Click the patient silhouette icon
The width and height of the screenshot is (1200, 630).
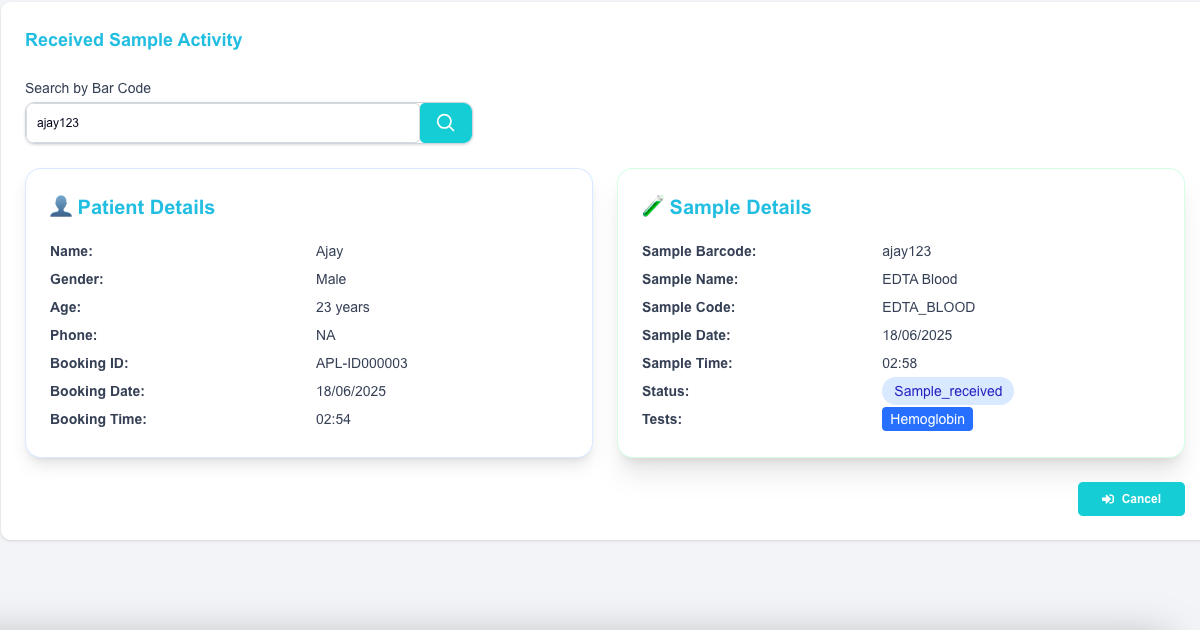(x=60, y=207)
